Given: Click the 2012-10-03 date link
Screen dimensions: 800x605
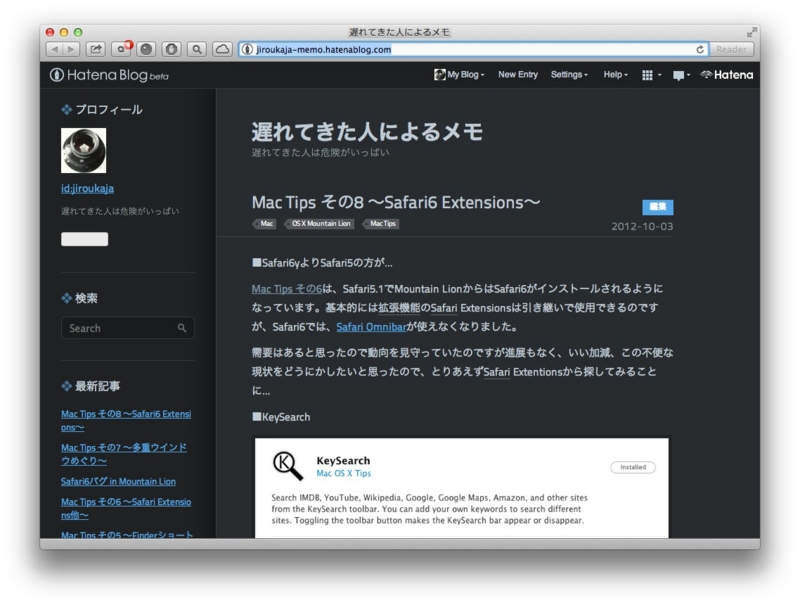Looking at the screenshot, I should tap(642, 226).
